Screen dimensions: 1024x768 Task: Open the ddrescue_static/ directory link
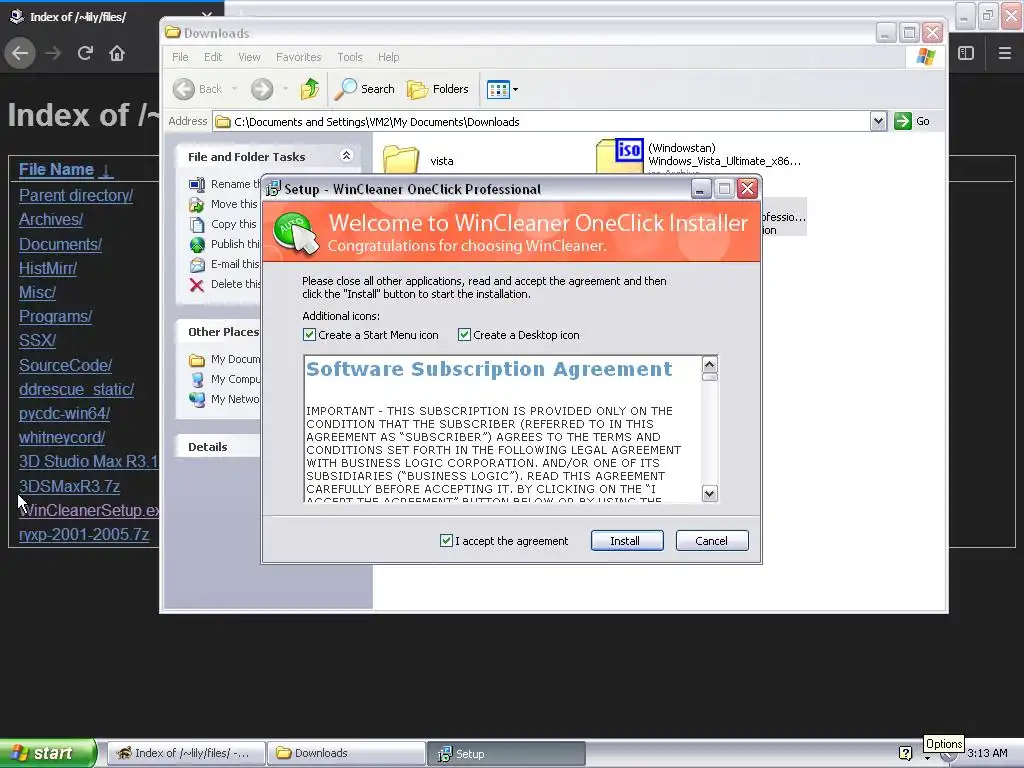click(x=76, y=389)
